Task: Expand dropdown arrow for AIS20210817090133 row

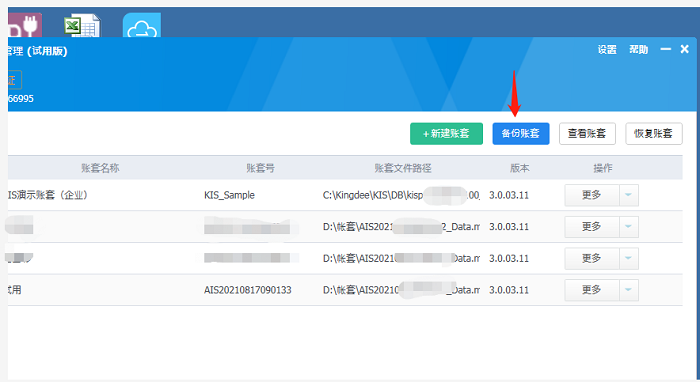Action: [x=629, y=290]
